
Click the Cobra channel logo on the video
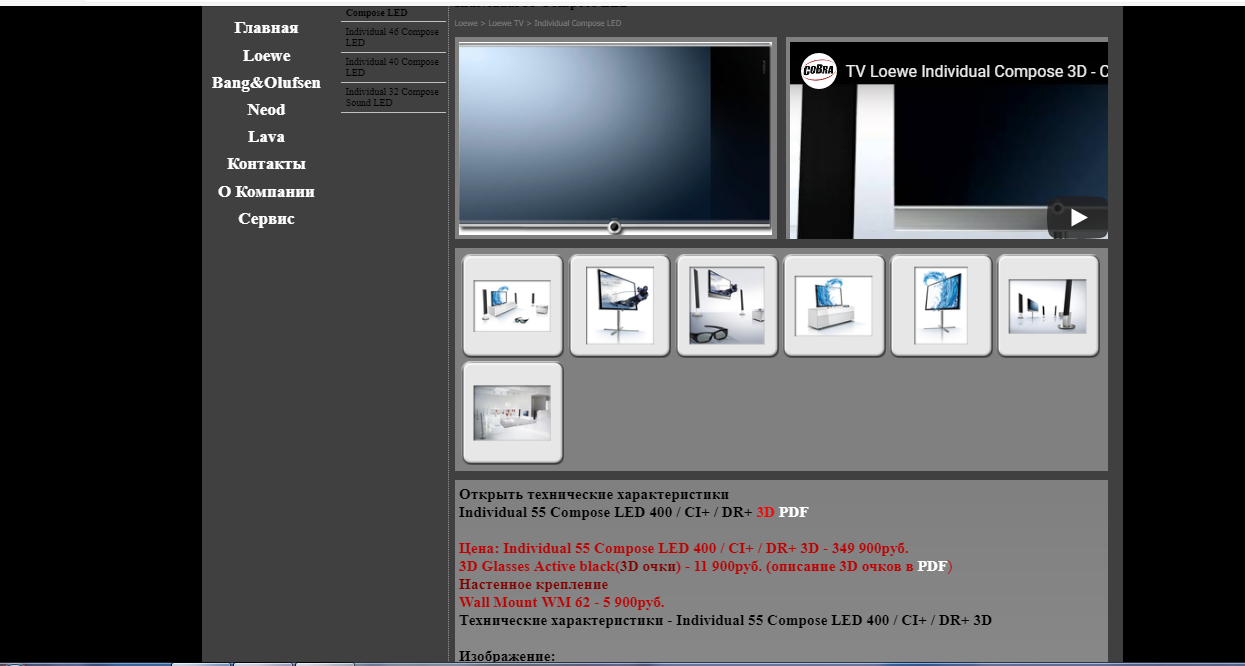pyautogui.click(x=819, y=71)
